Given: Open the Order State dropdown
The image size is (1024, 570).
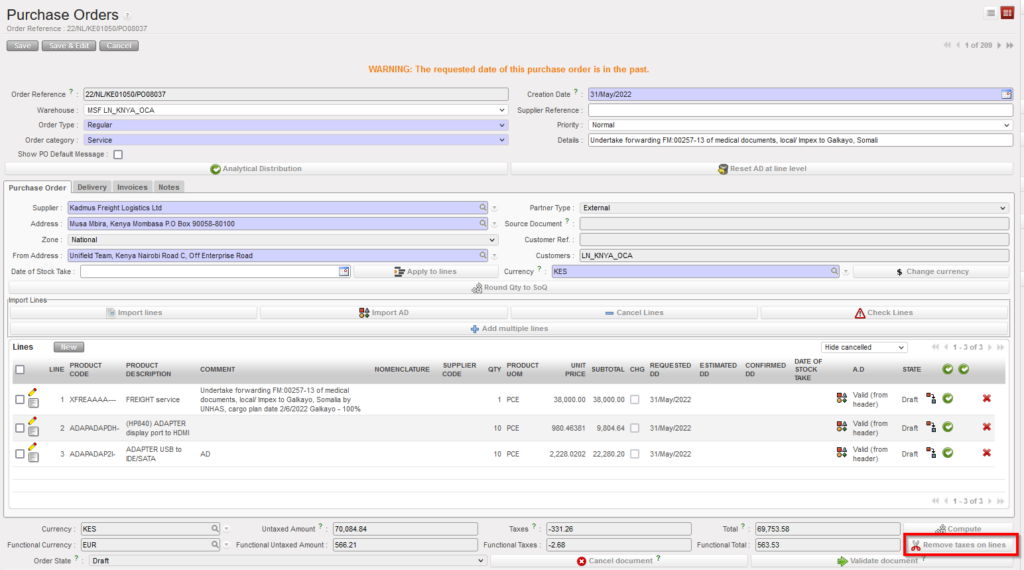Looking at the screenshot, I should [x=288, y=561].
